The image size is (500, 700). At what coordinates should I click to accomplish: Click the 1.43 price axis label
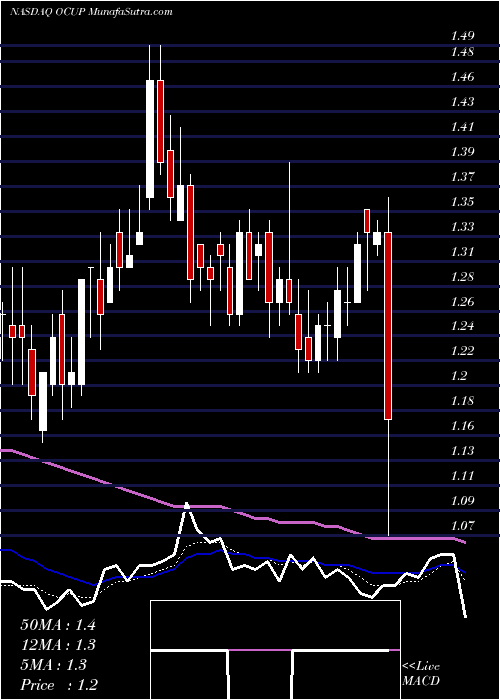point(462,102)
